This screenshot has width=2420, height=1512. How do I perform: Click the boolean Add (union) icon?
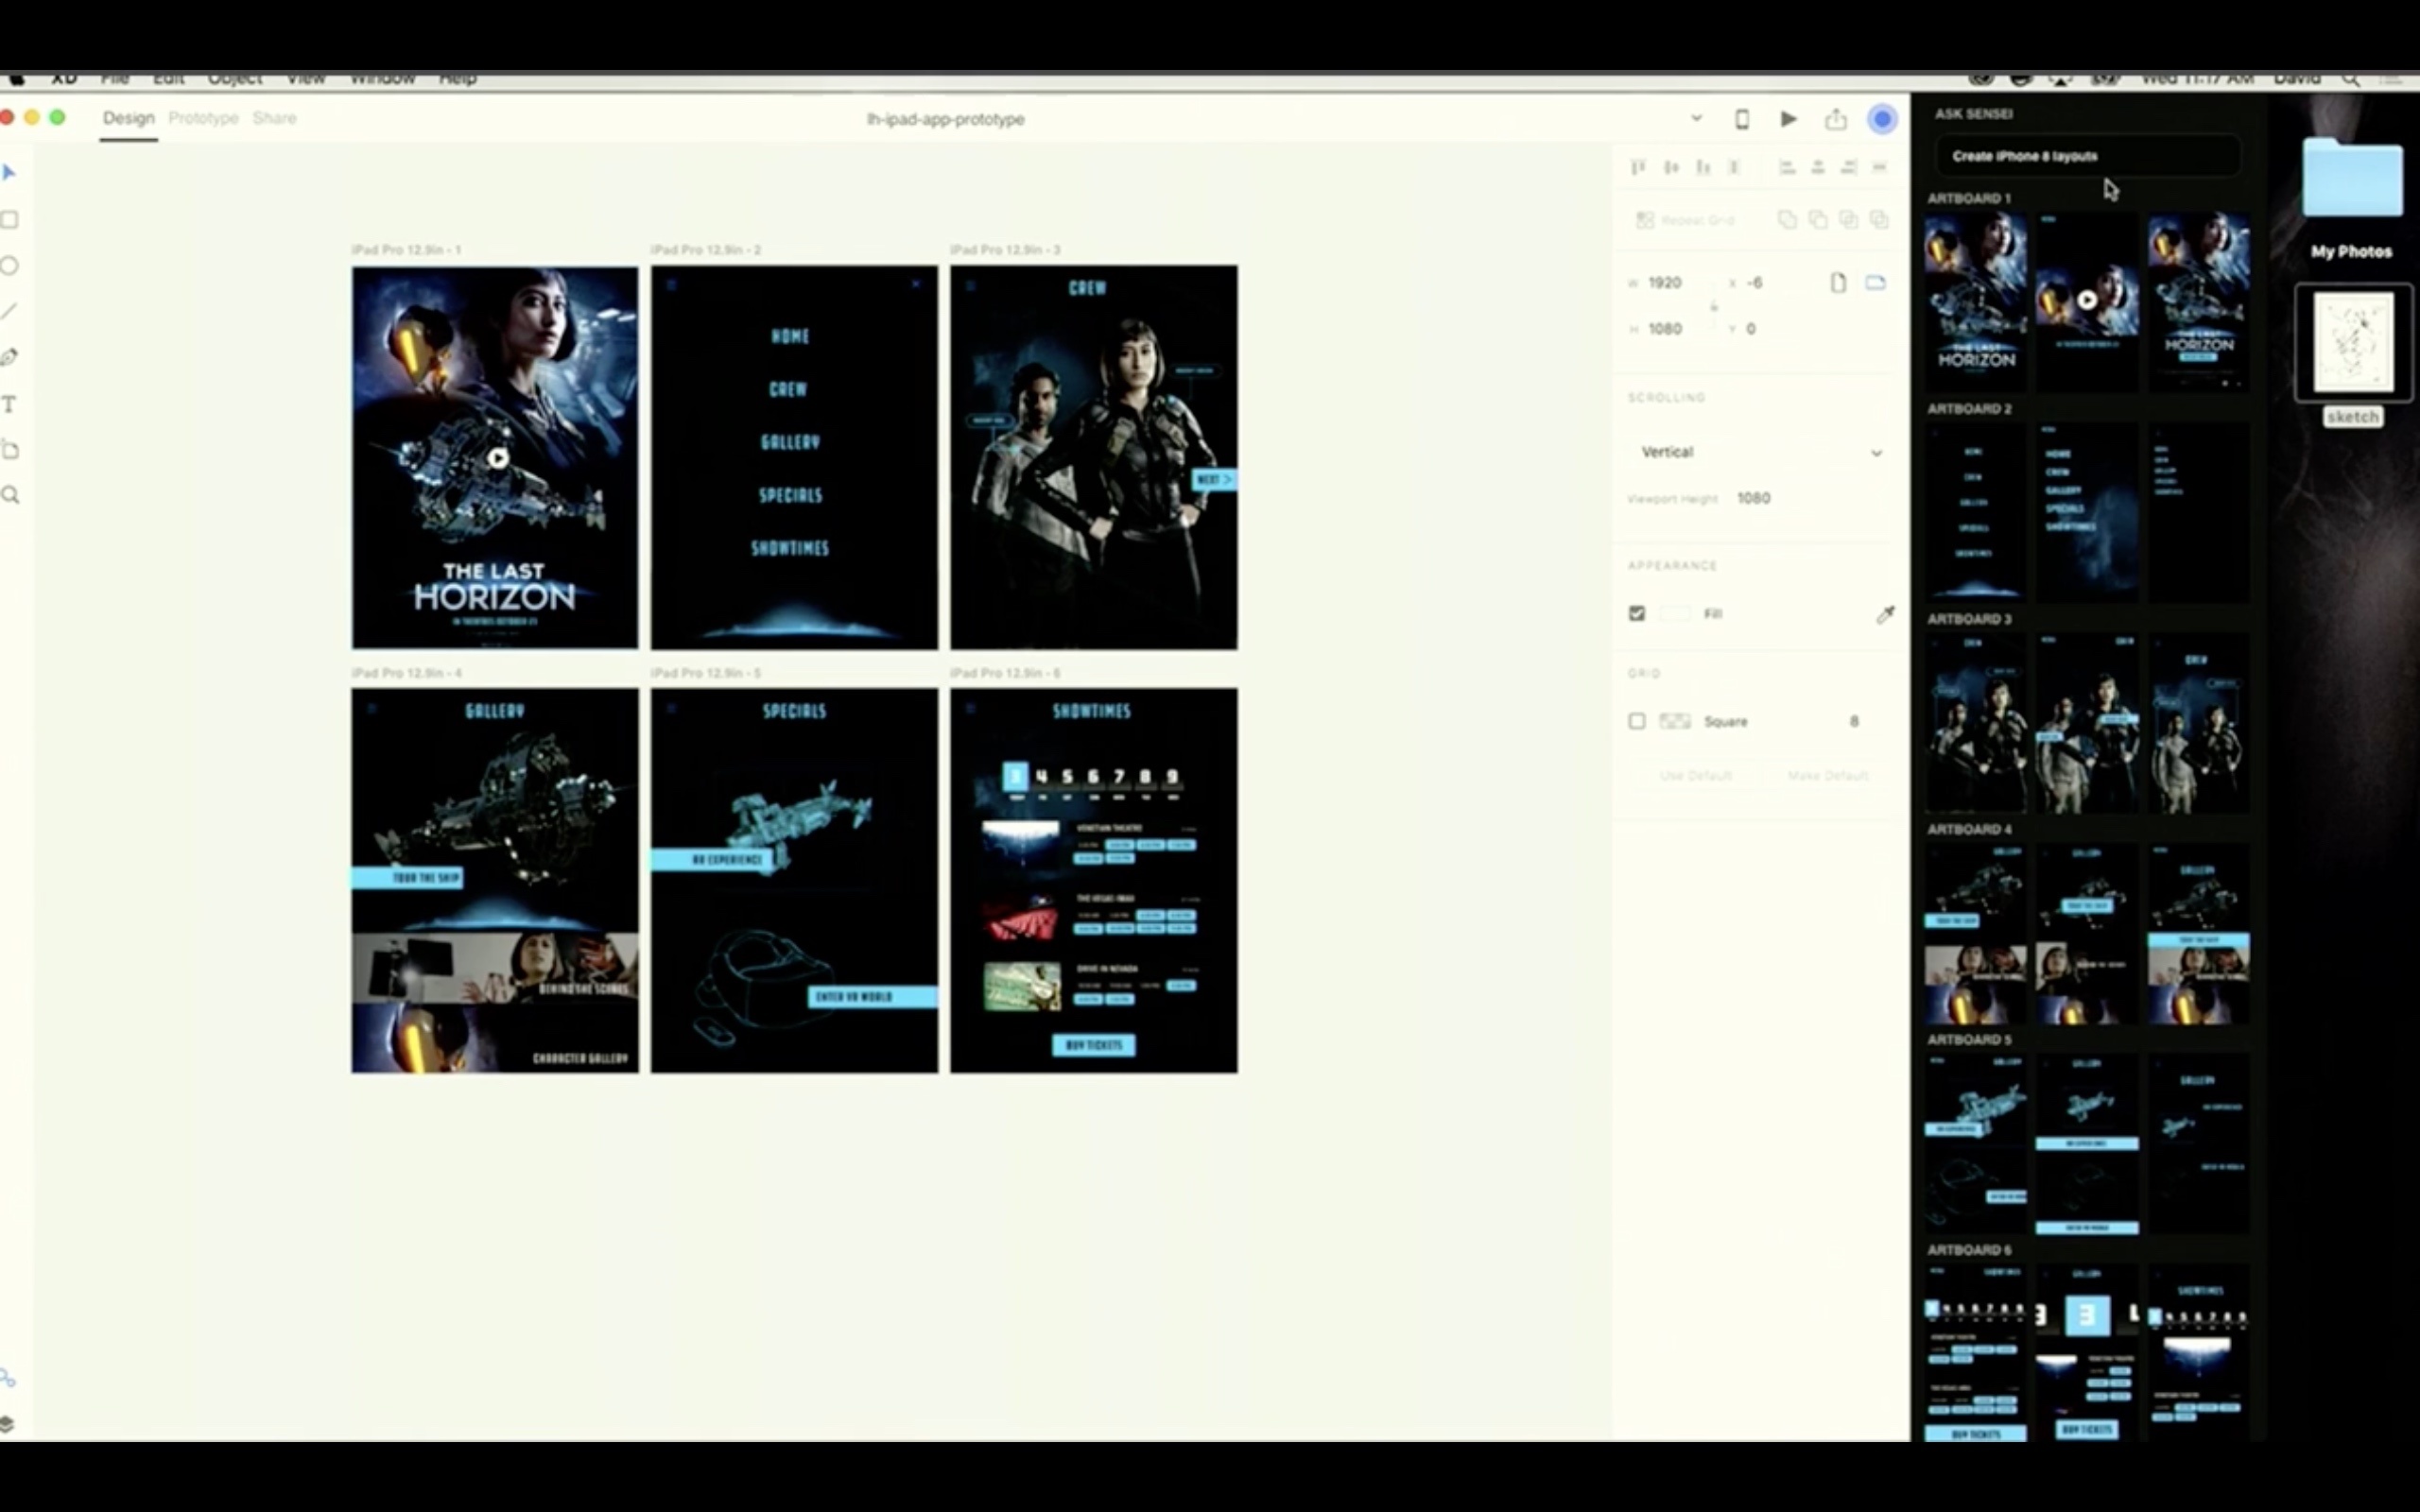point(1787,219)
